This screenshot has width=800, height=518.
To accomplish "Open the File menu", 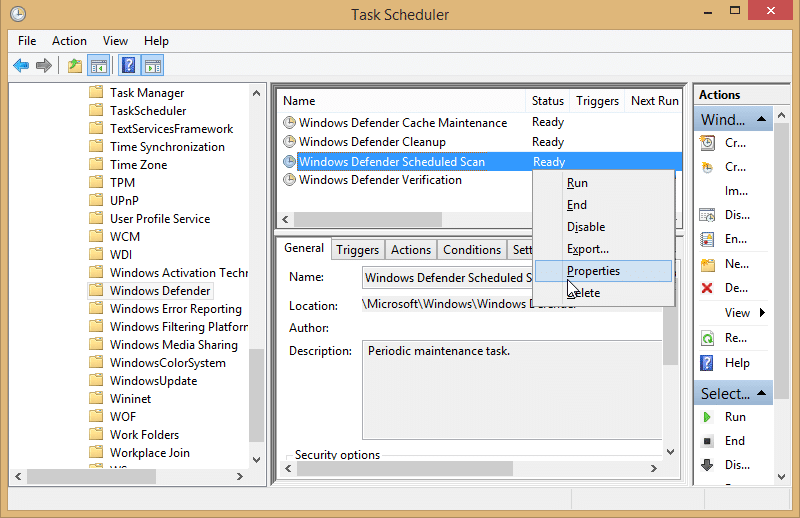I will pos(27,41).
